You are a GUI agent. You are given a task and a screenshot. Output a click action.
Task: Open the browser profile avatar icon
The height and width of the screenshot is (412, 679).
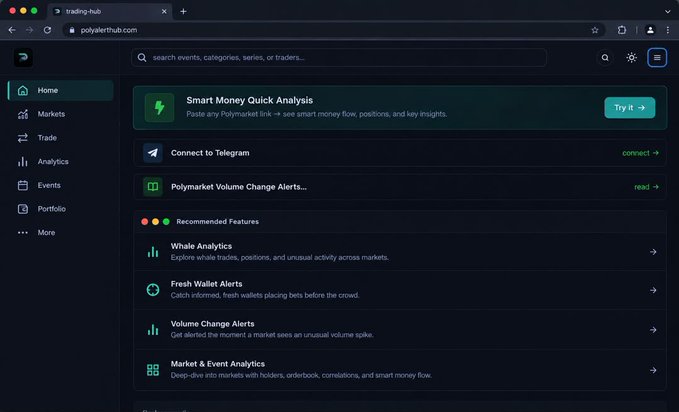click(x=650, y=30)
